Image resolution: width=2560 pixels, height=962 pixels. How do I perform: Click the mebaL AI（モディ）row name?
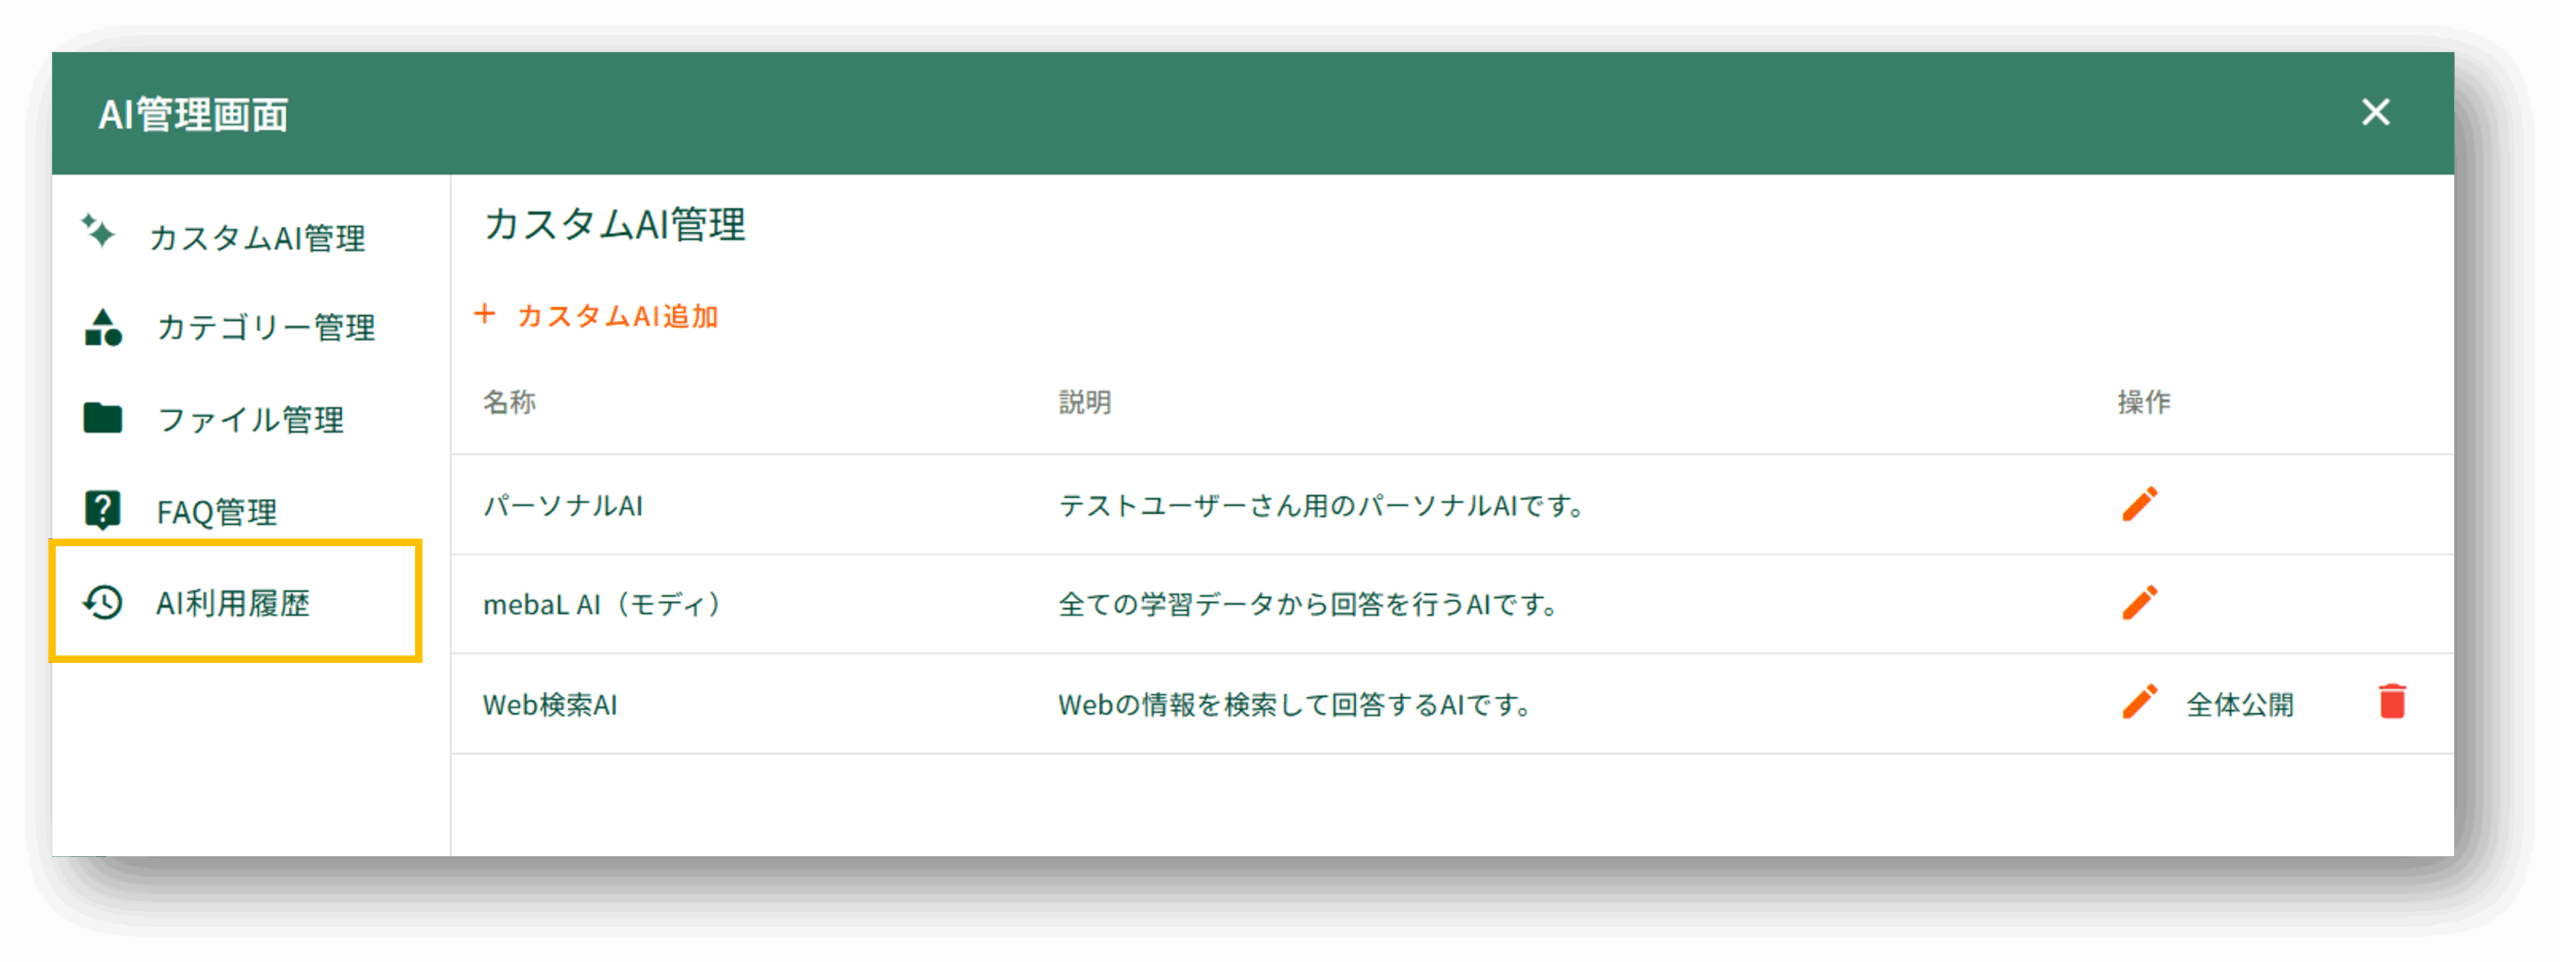tap(602, 605)
